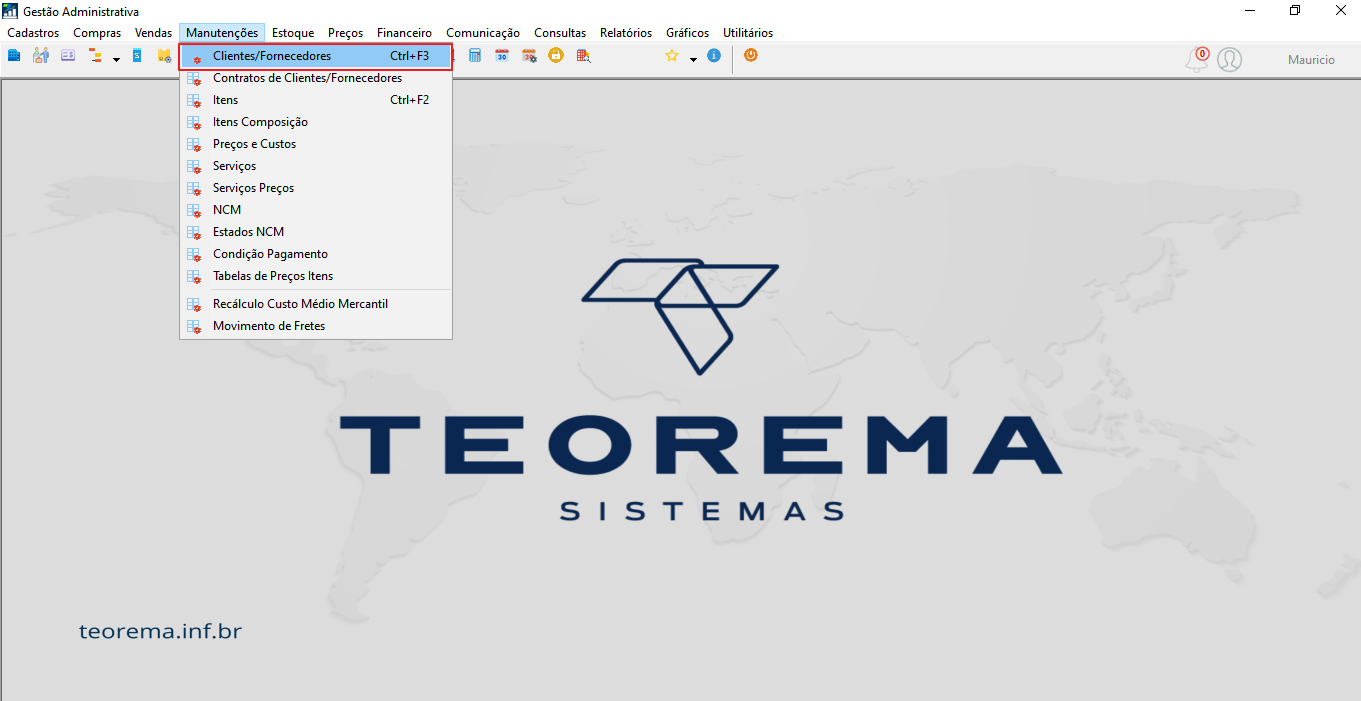
Task: Minimize the Gestão Administrativa window
Action: pos(1250,11)
